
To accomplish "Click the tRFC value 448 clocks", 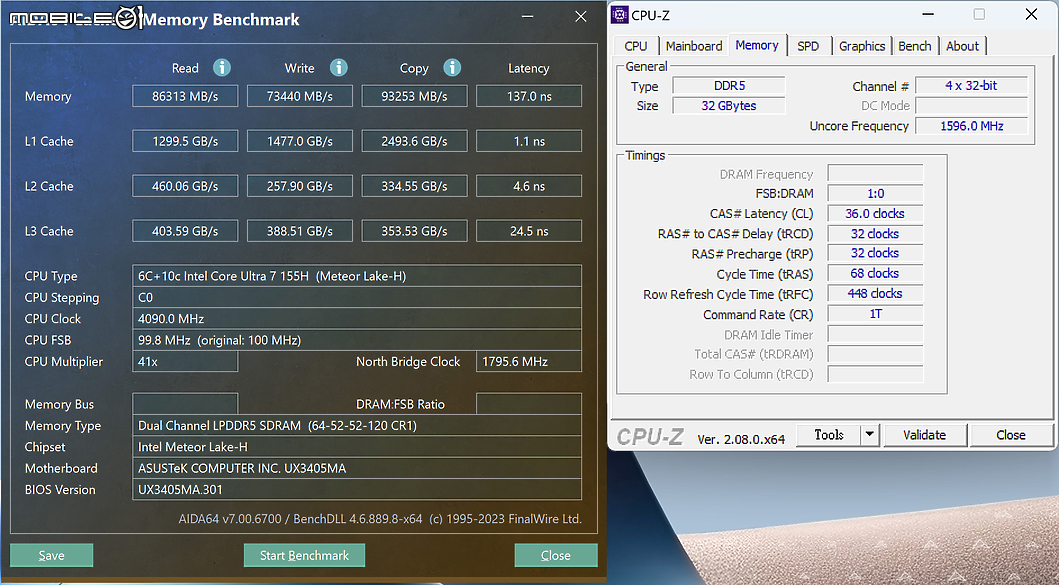I will (x=875, y=294).
